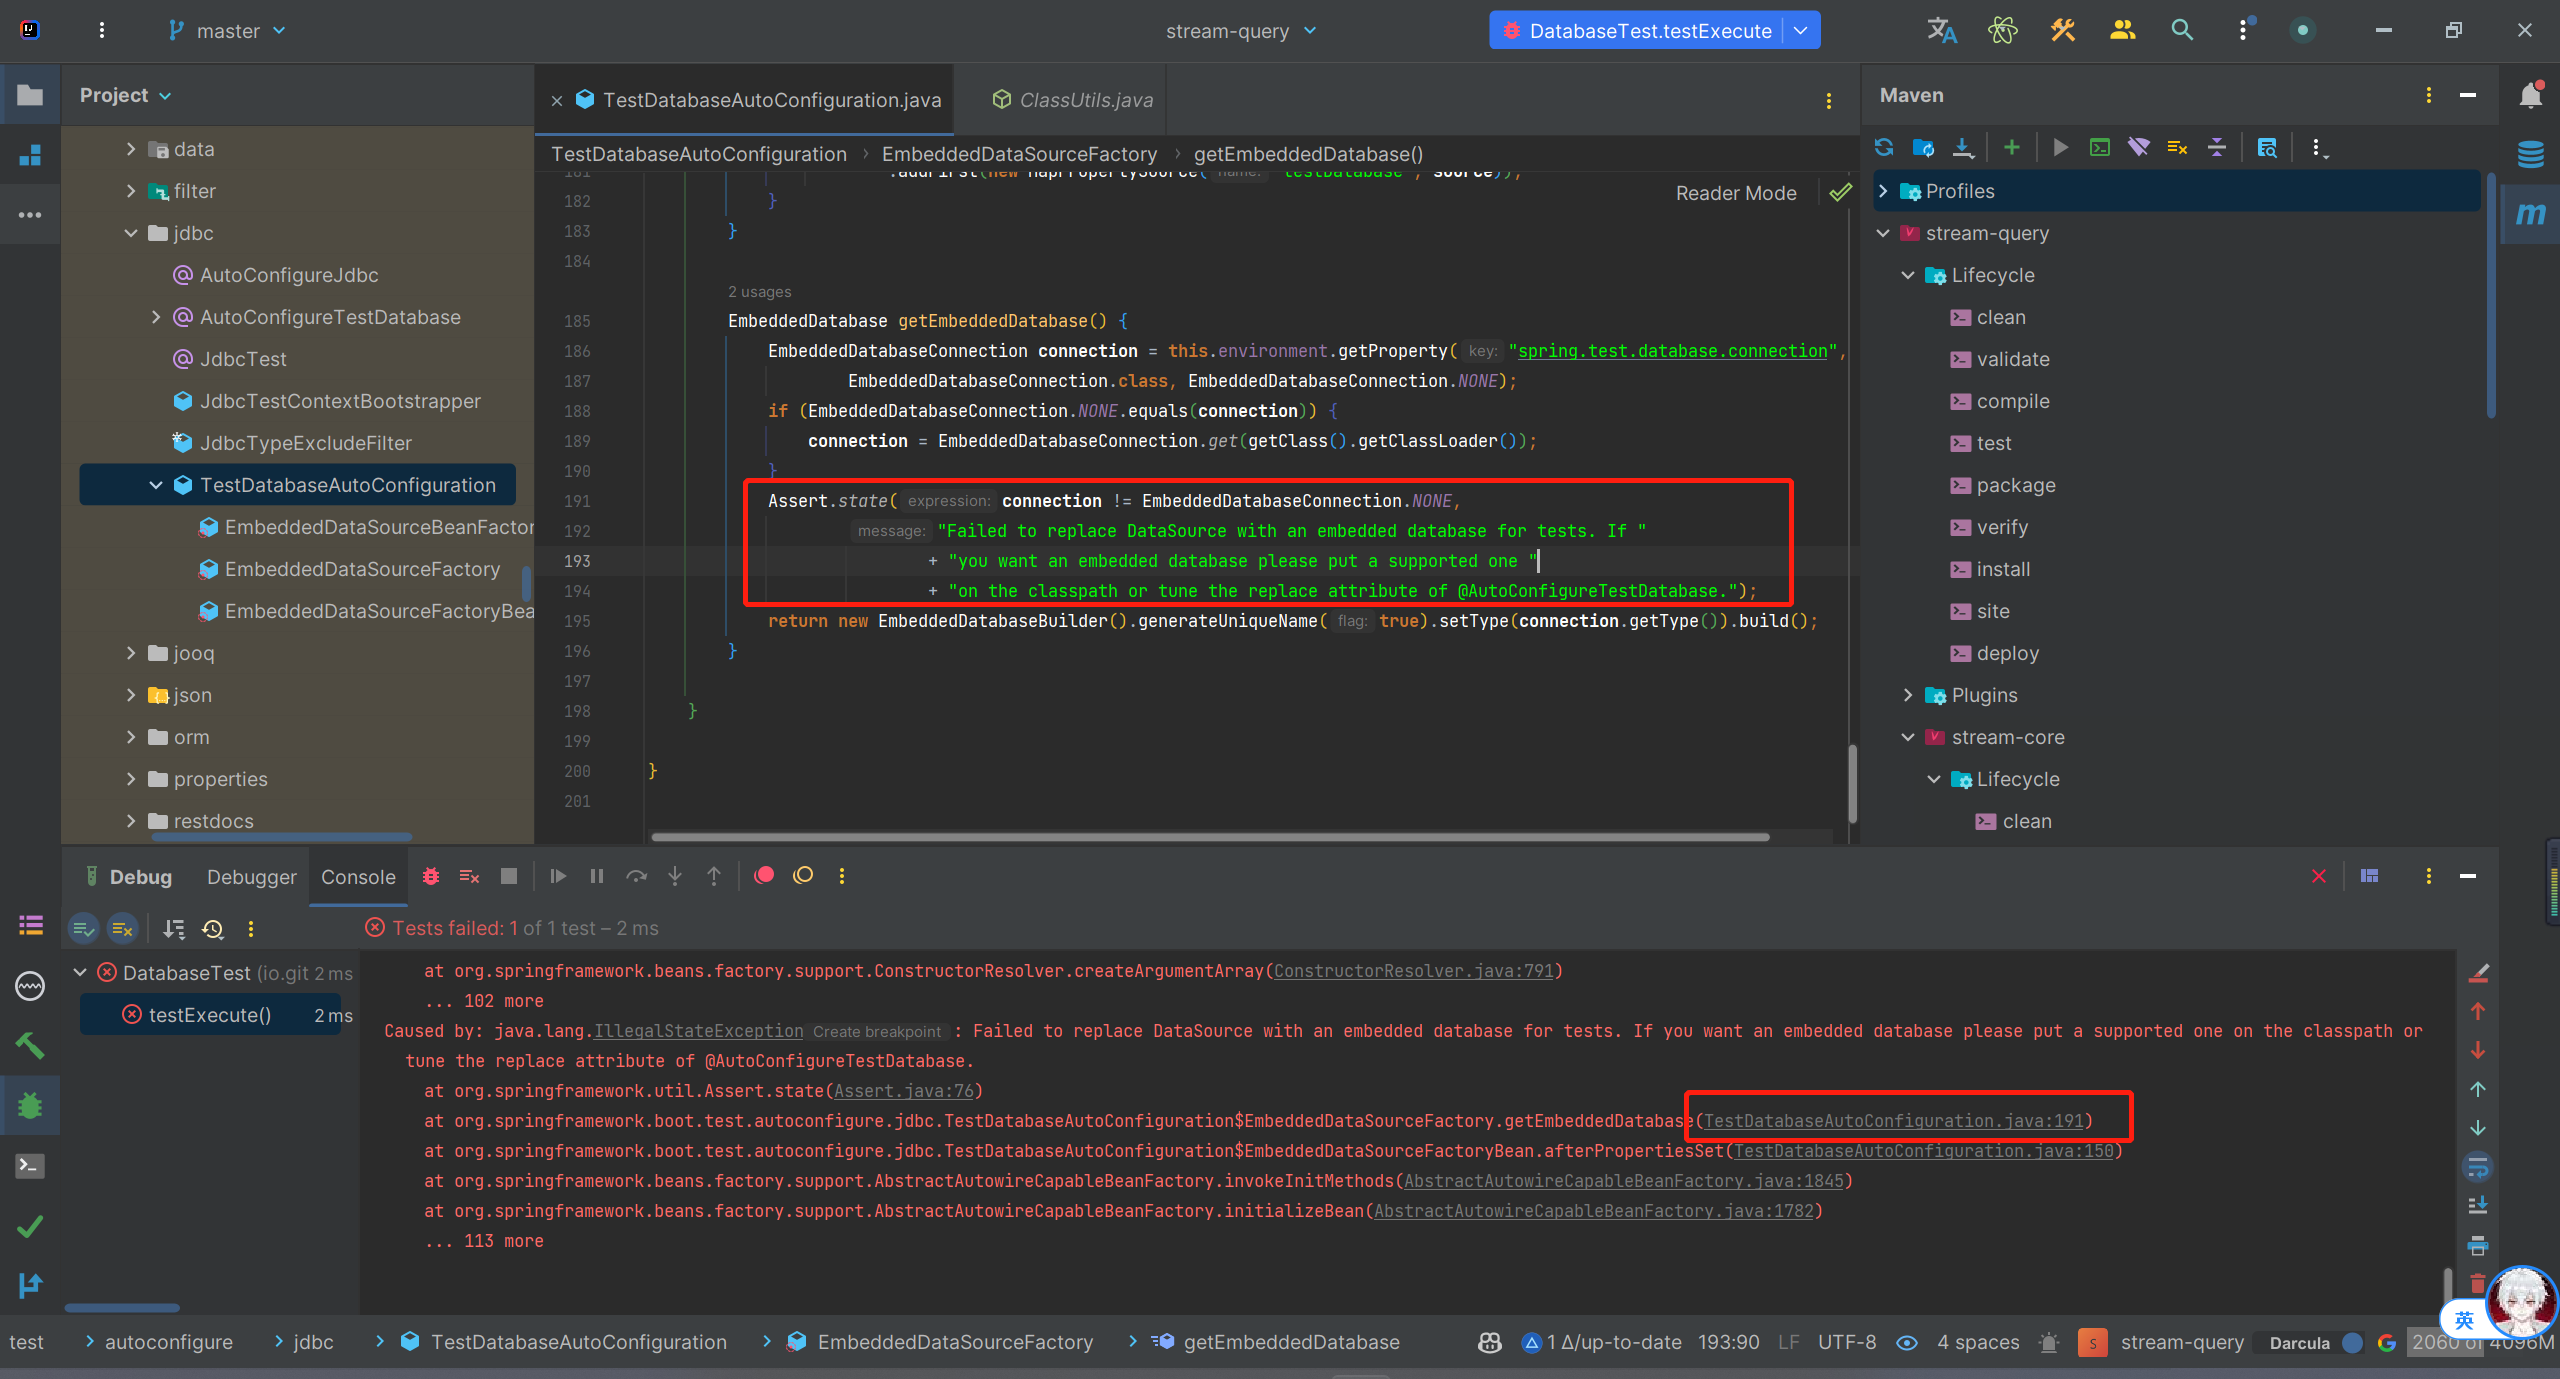
Task: Stop the debug session
Action: (509, 876)
